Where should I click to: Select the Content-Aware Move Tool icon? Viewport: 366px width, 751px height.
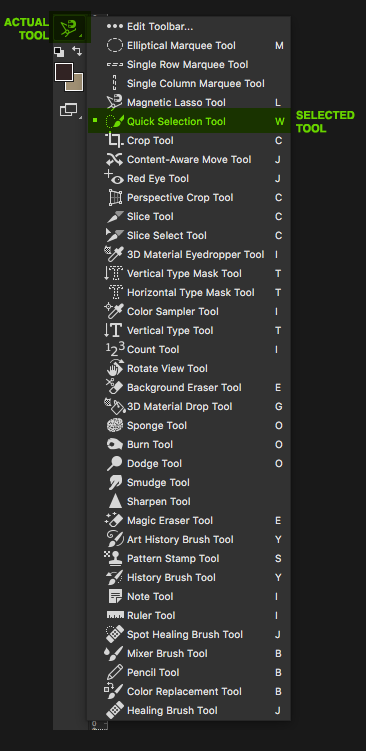[114, 159]
